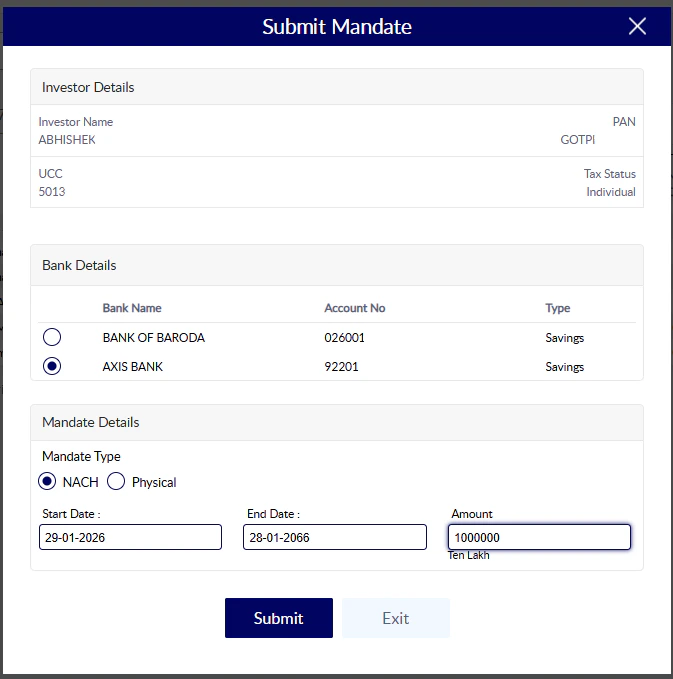Click account number 92201
This screenshot has width=673, height=679.
(x=341, y=366)
